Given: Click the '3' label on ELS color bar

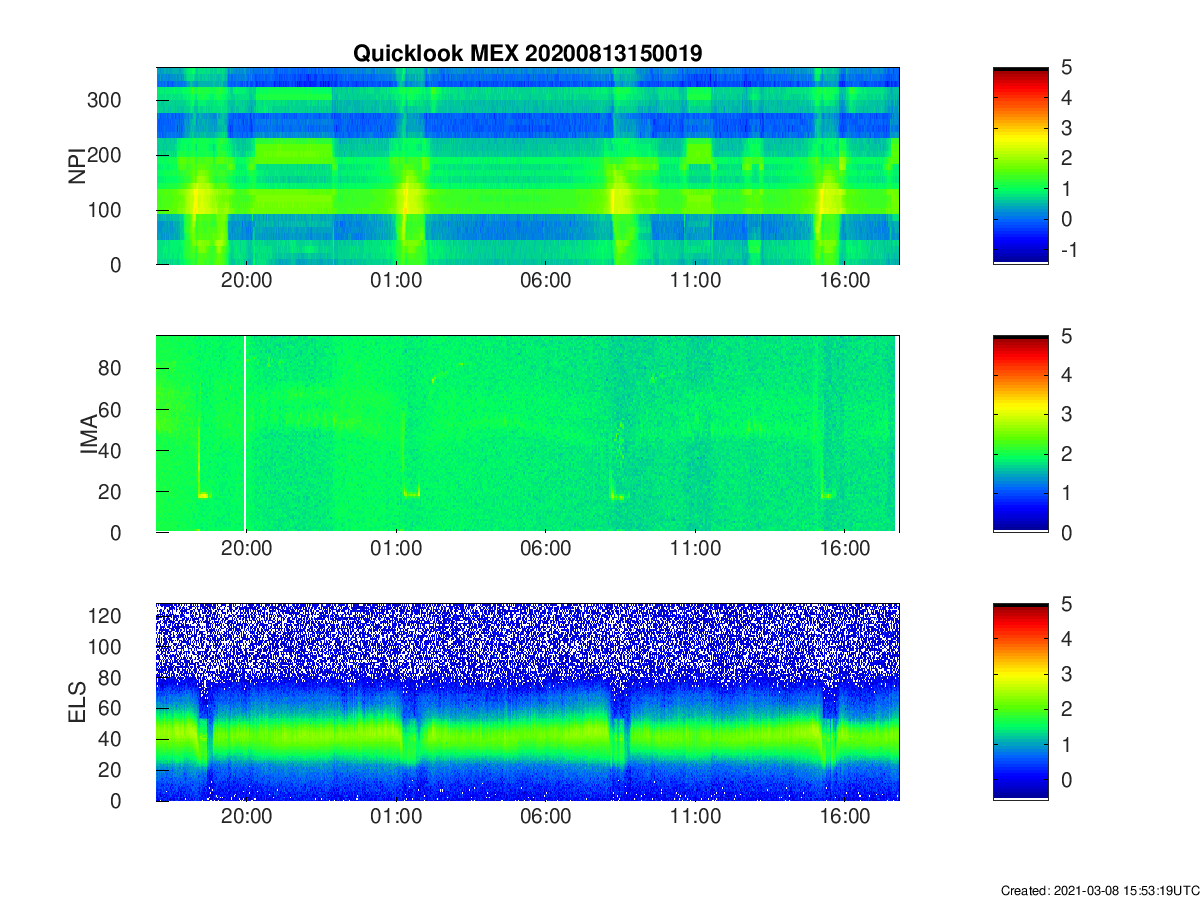Looking at the screenshot, I should pos(1066,674).
